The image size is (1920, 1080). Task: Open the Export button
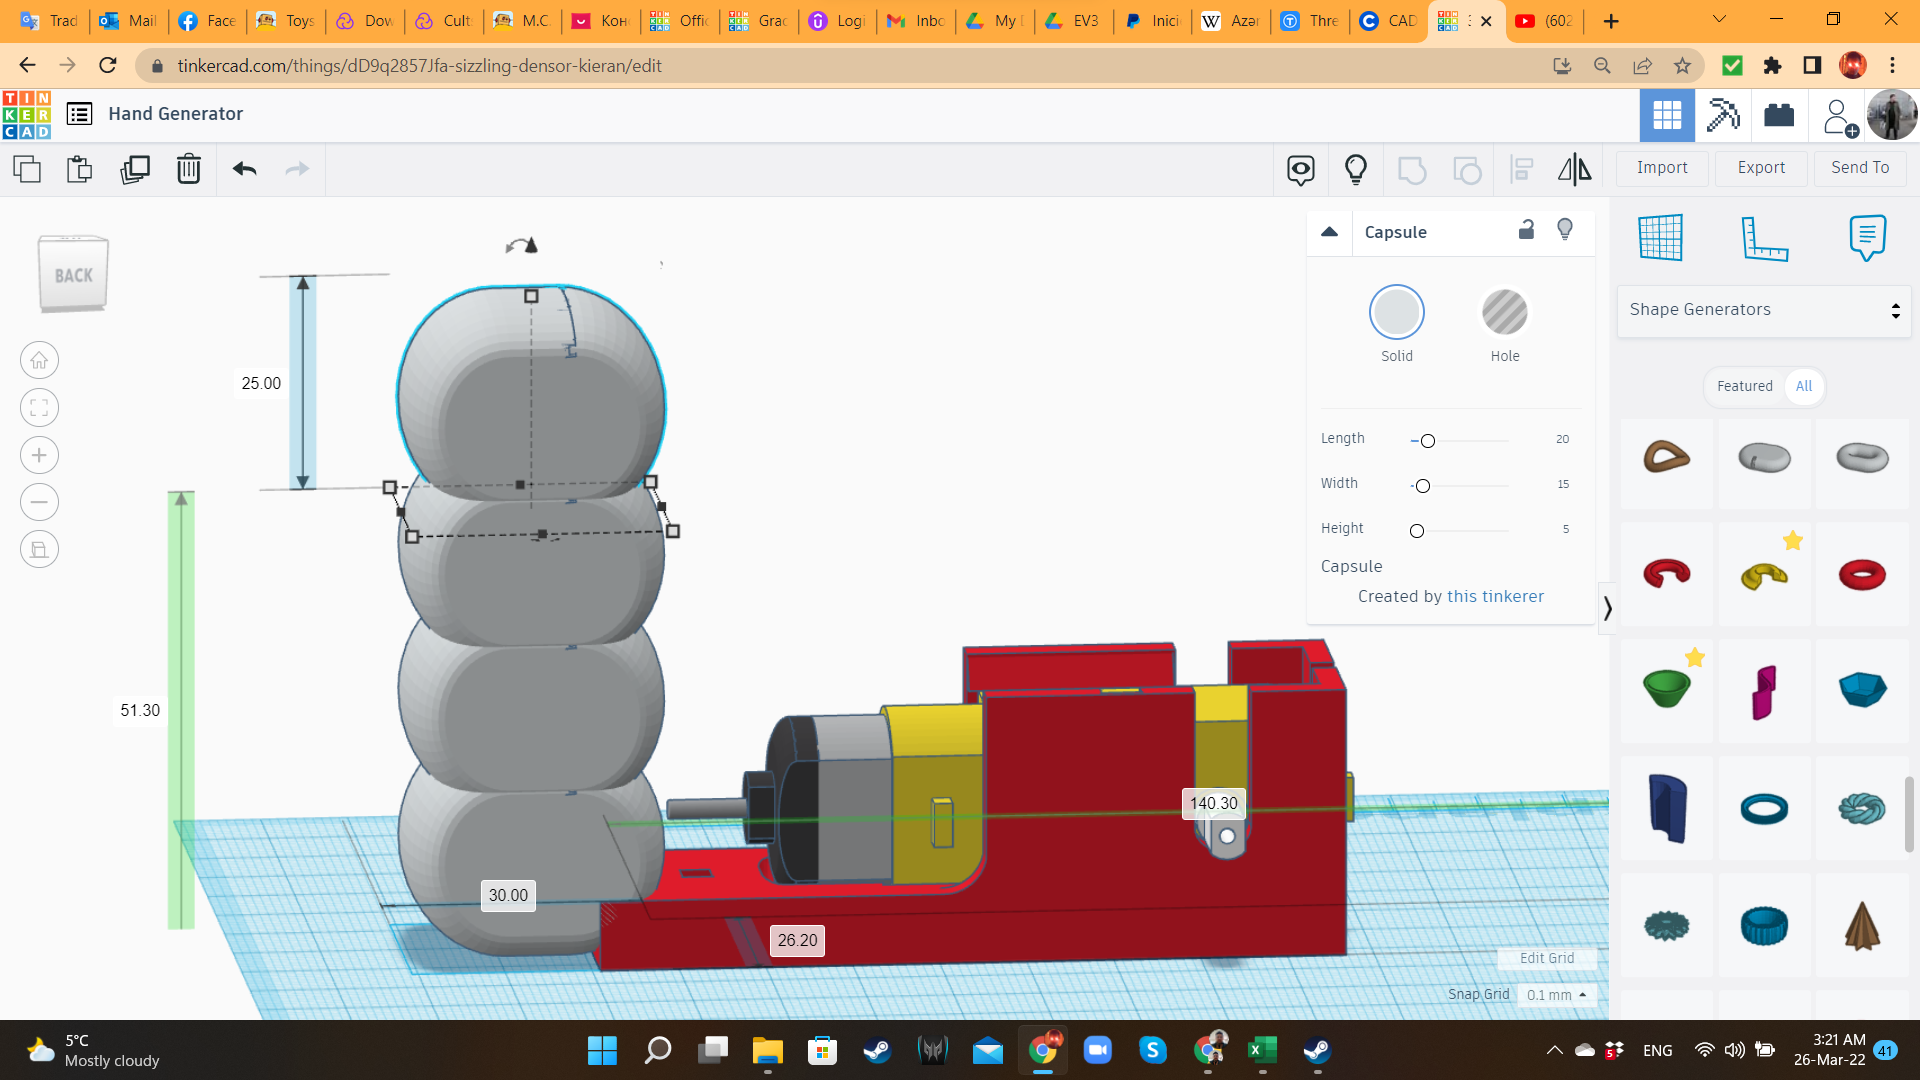(1761, 168)
